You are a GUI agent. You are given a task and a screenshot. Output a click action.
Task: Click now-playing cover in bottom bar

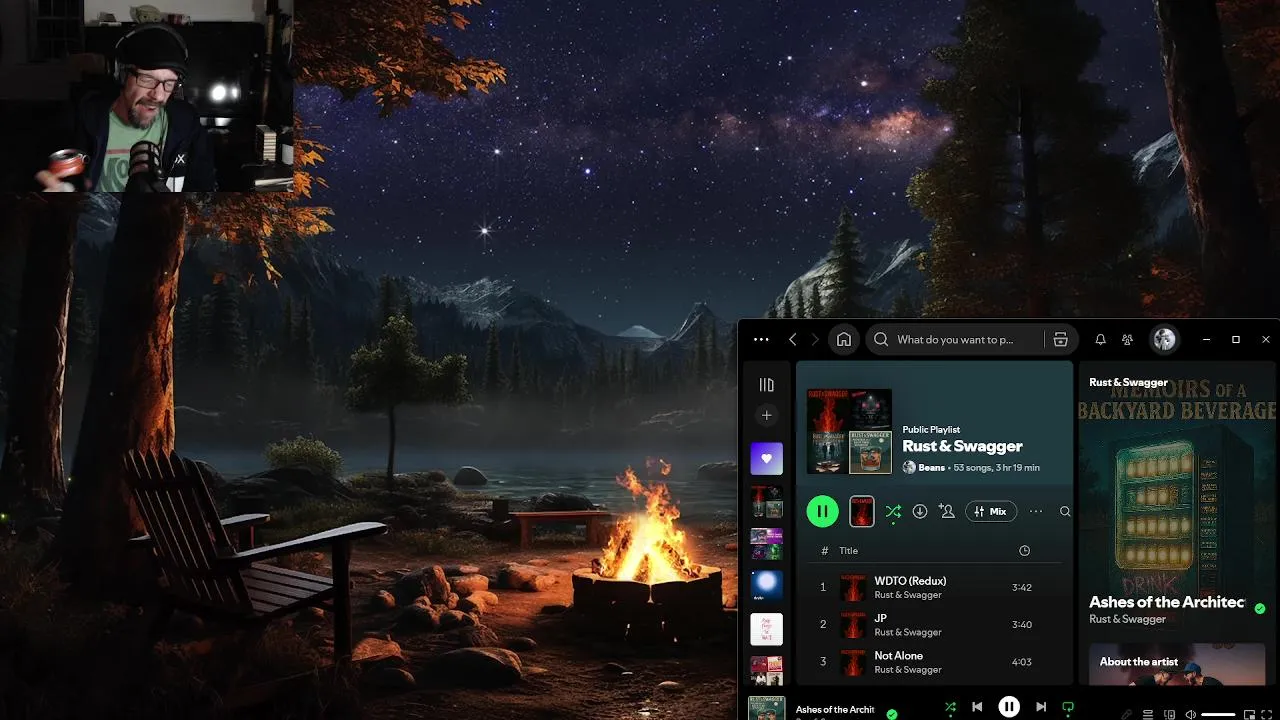coord(767,708)
